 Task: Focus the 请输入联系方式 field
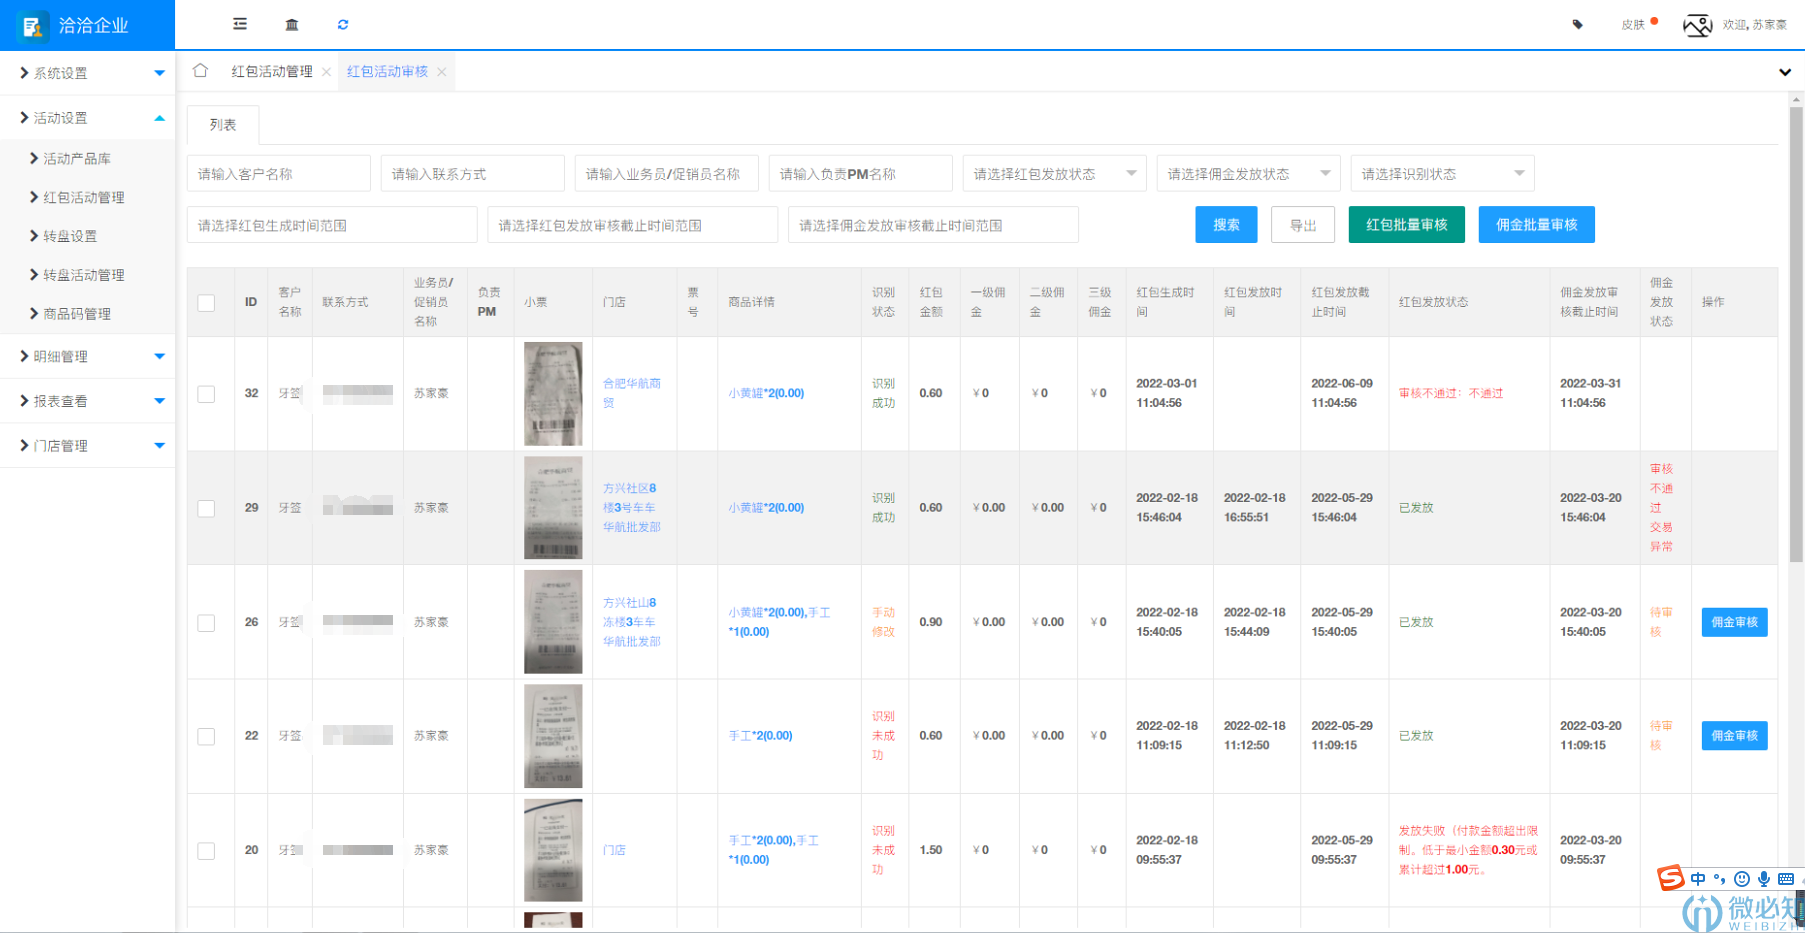tap(473, 173)
